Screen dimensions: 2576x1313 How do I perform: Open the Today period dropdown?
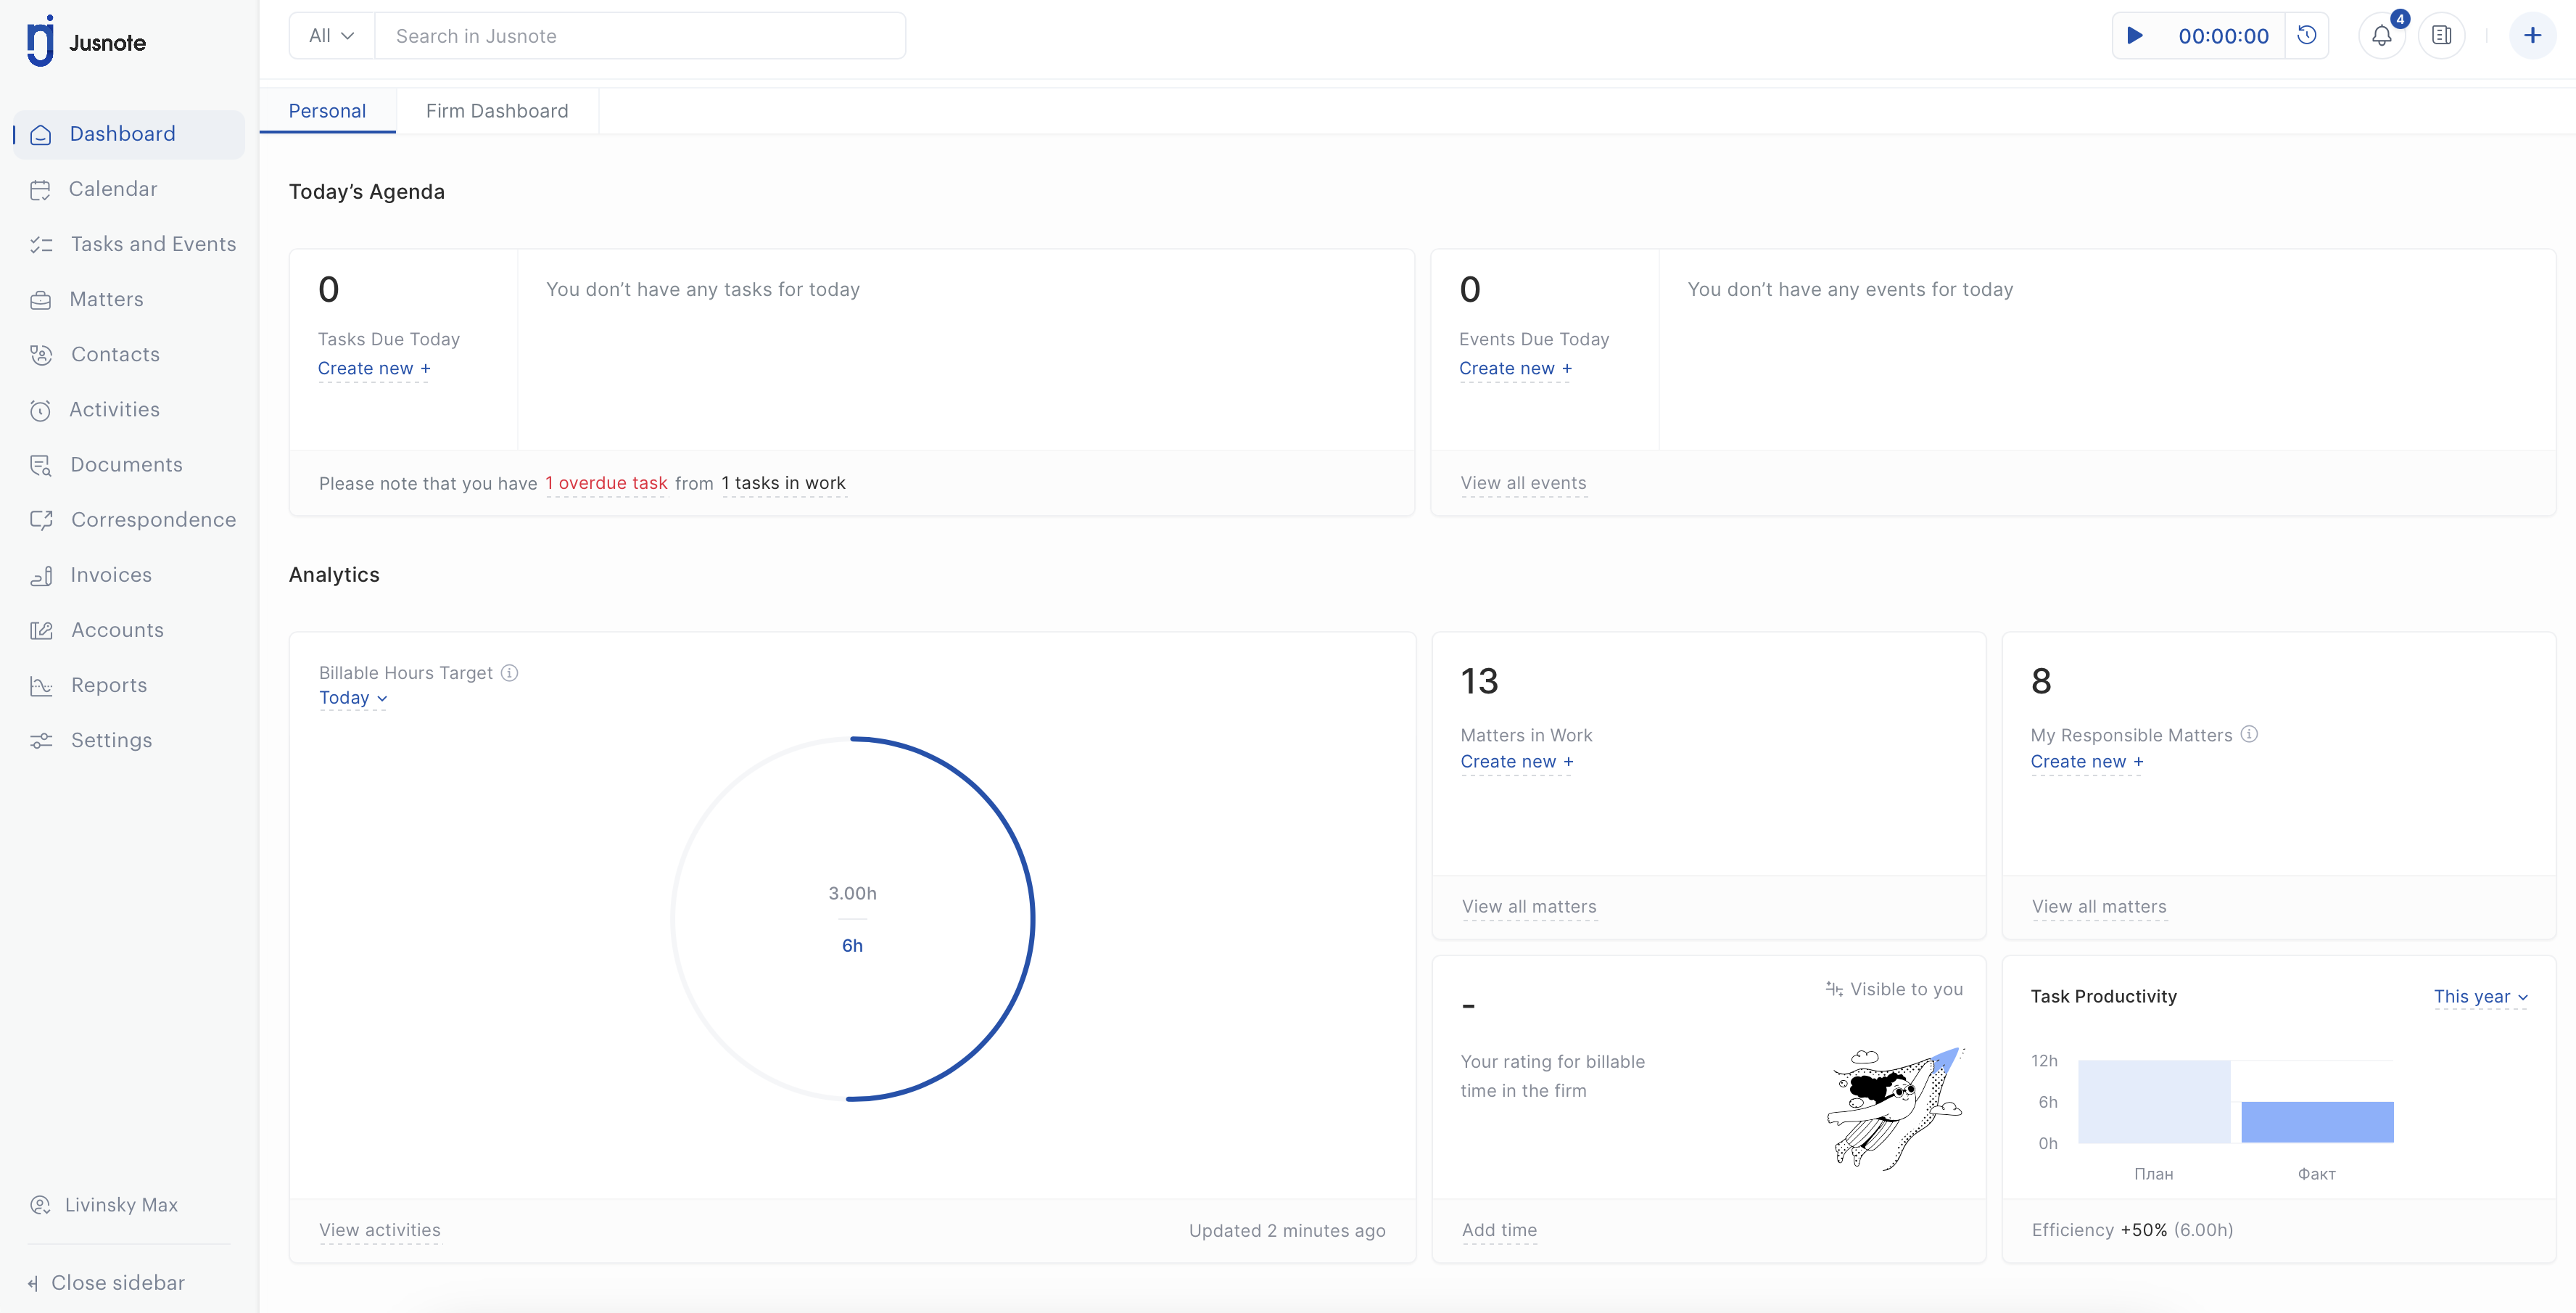tap(353, 698)
